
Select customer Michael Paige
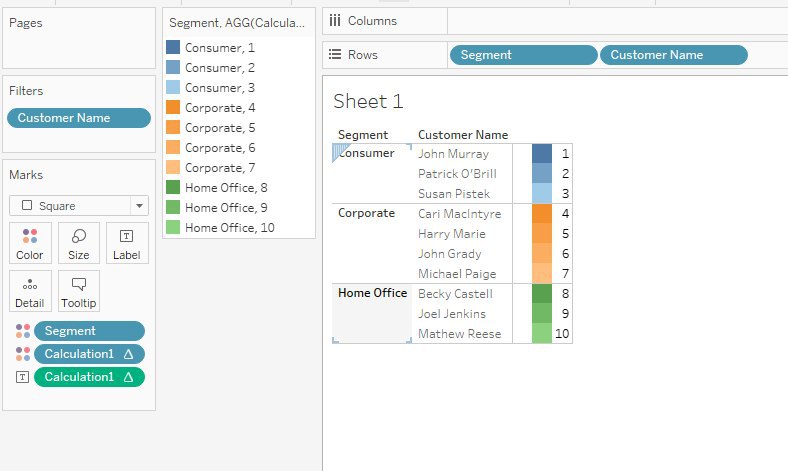(x=457, y=273)
